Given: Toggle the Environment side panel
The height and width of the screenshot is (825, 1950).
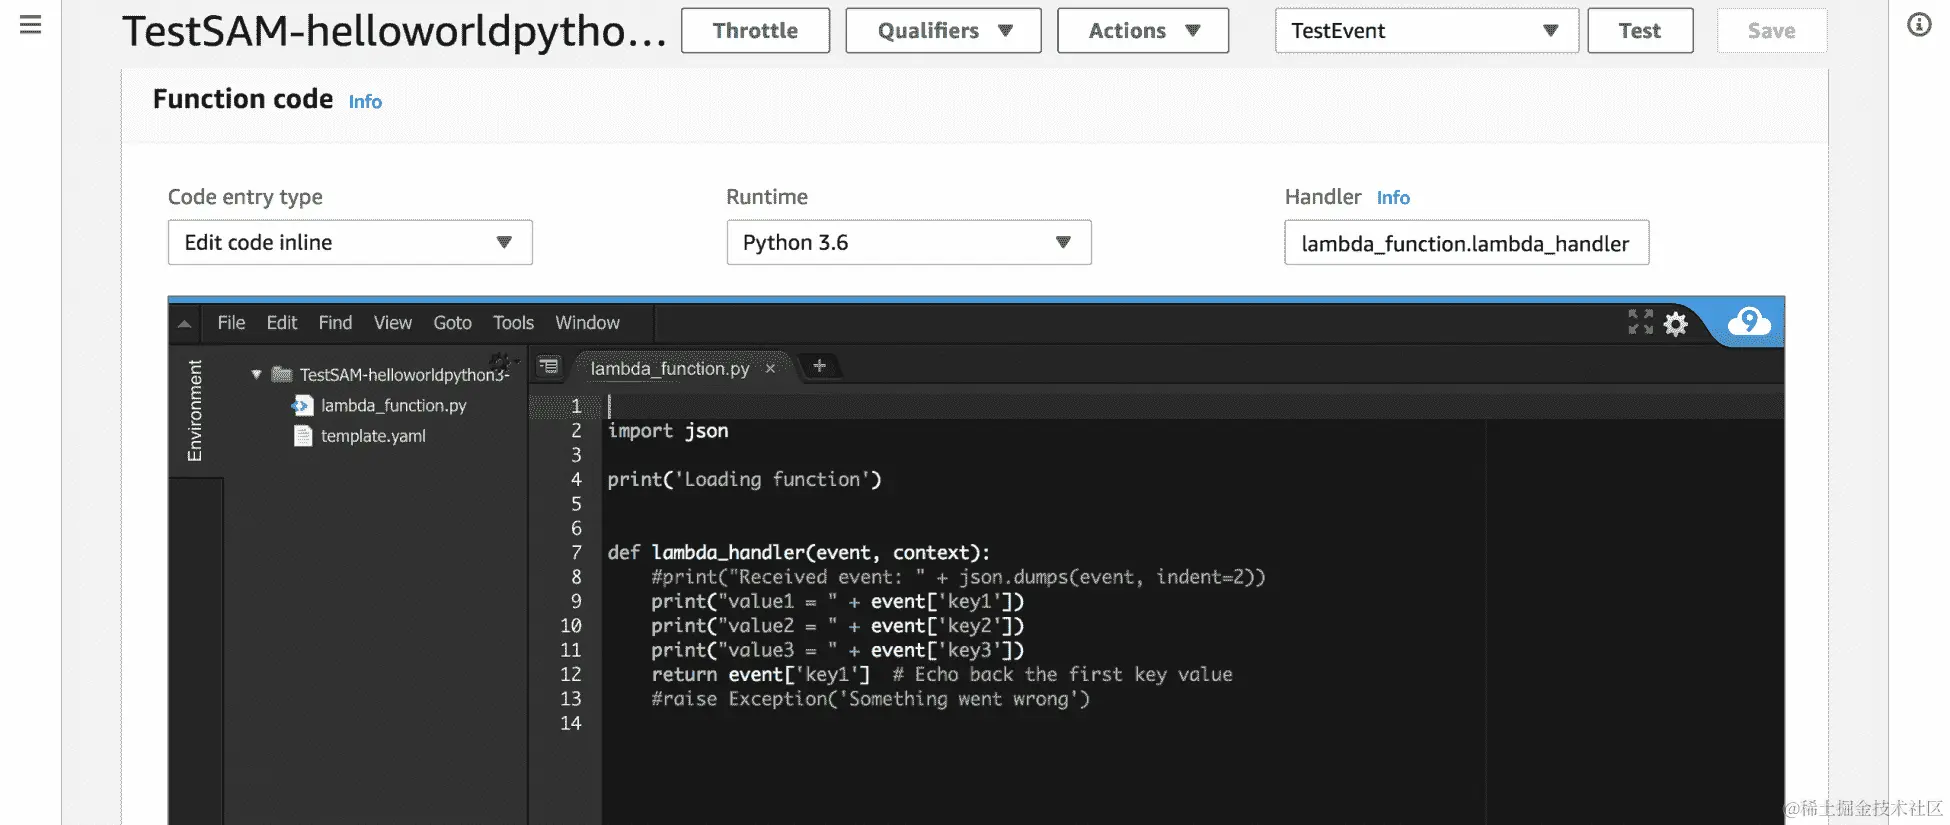Looking at the screenshot, I should coord(195,410).
